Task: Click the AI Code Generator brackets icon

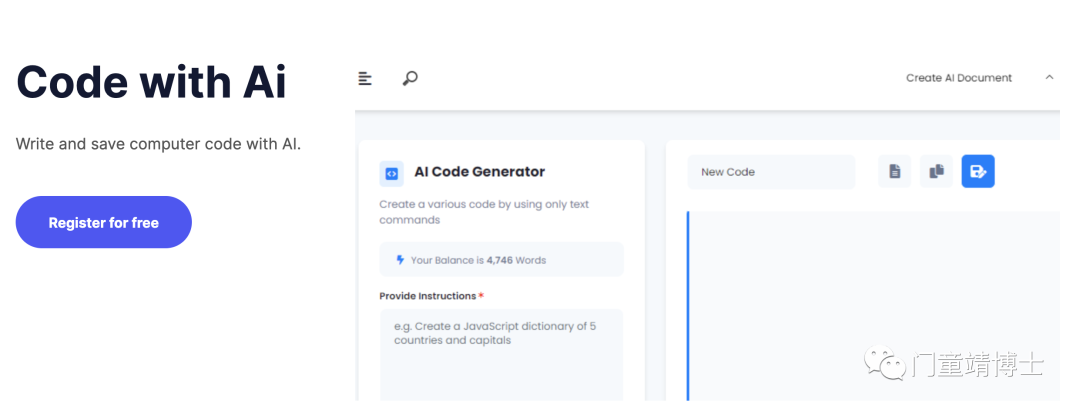Action: coord(391,174)
